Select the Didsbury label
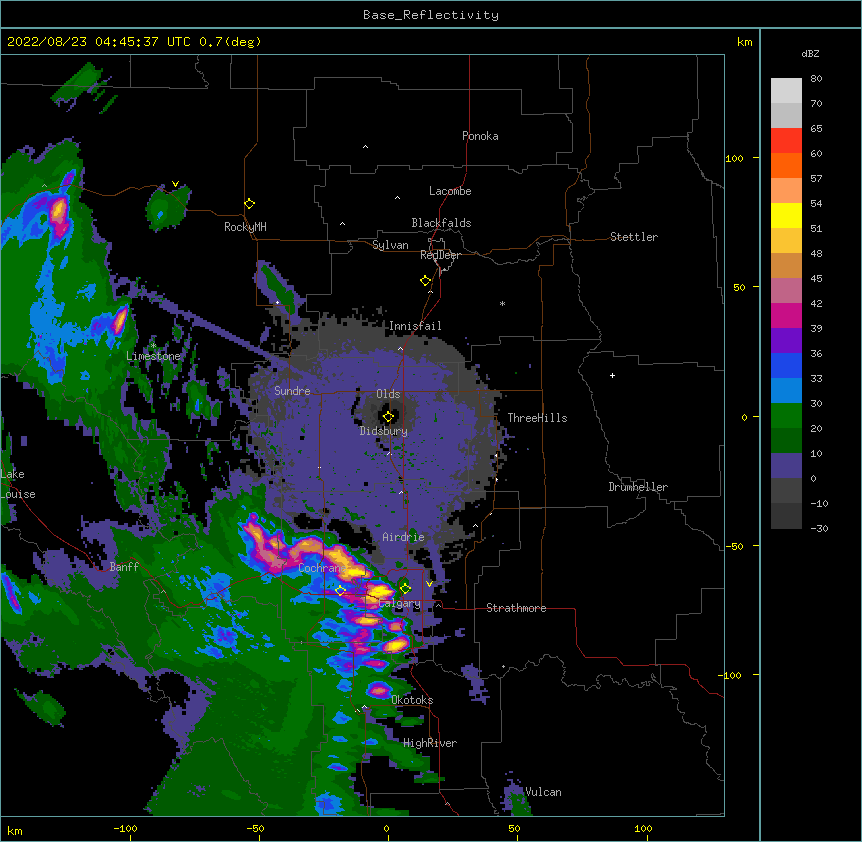The height and width of the screenshot is (842, 862). [384, 431]
